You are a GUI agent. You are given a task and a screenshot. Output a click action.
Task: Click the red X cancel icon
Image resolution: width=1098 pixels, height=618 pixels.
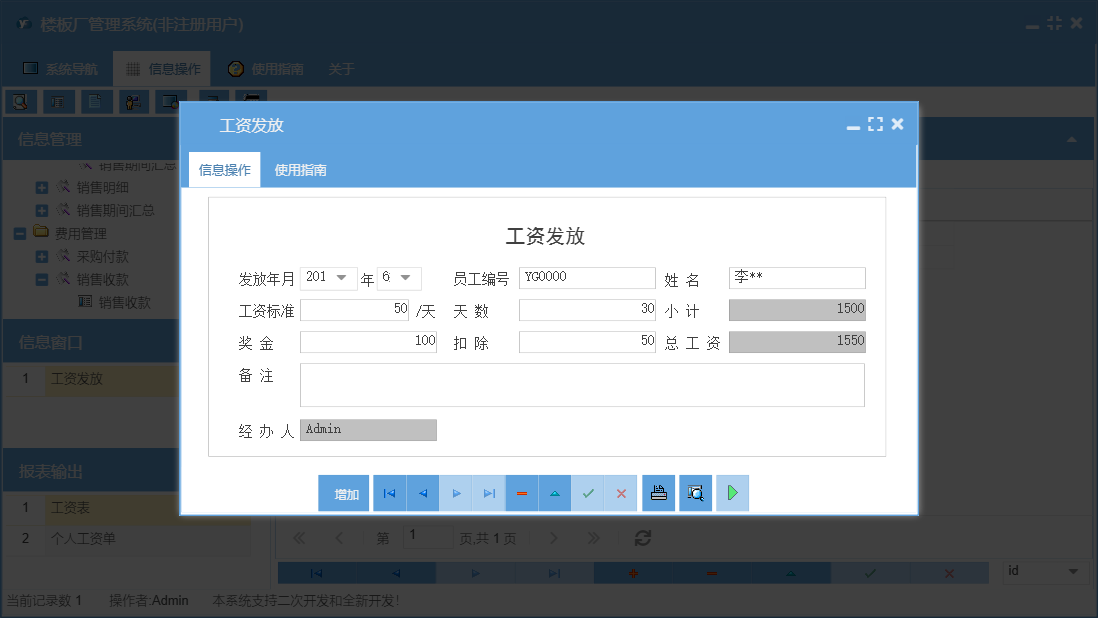(x=621, y=493)
